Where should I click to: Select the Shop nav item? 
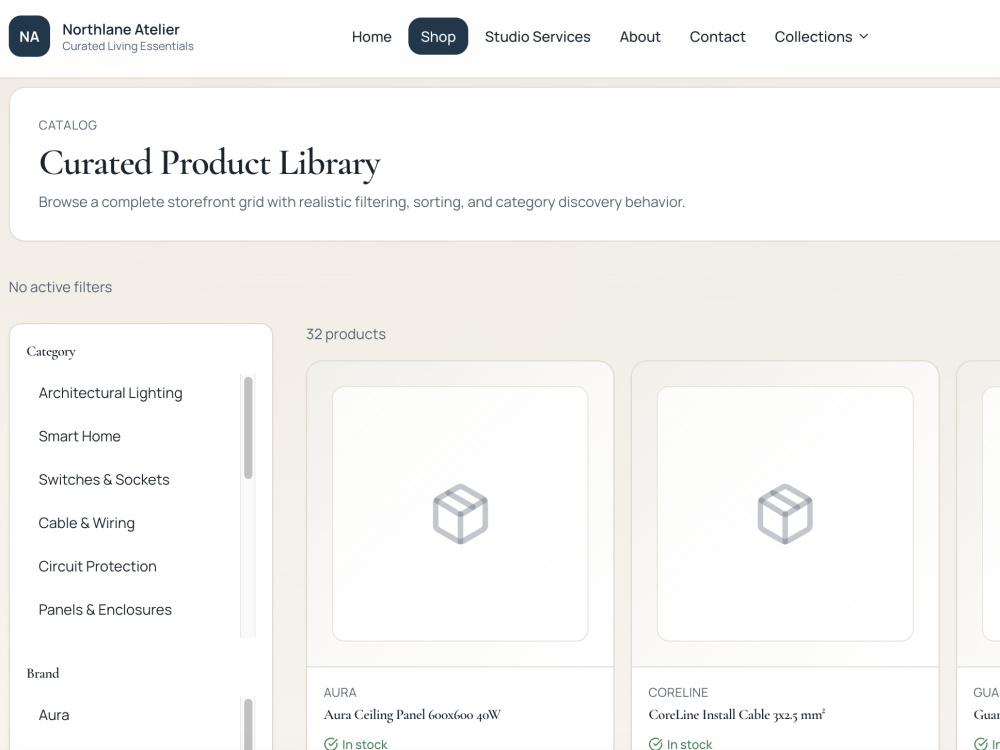point(438,36)
